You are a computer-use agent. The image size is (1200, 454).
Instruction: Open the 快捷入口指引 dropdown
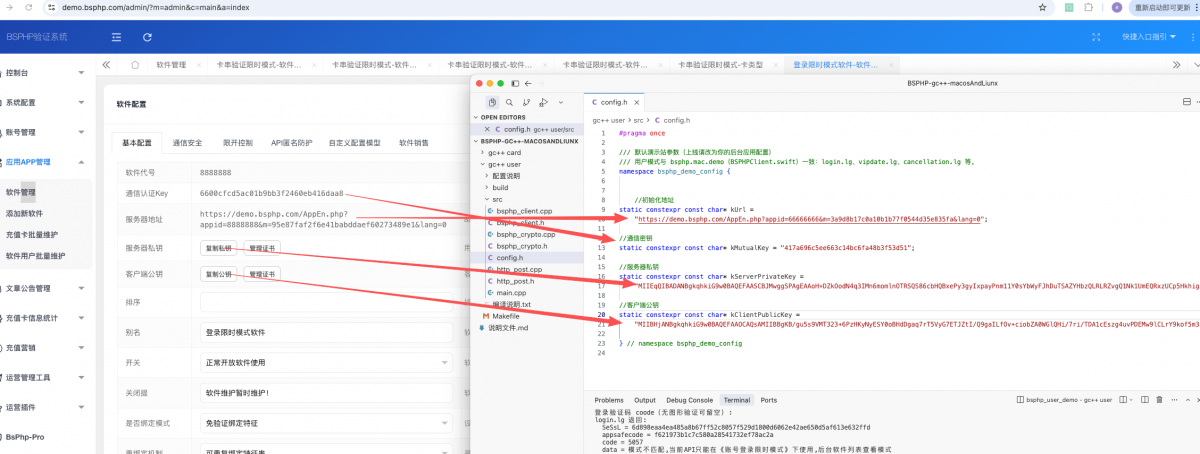click(1147, 37)
